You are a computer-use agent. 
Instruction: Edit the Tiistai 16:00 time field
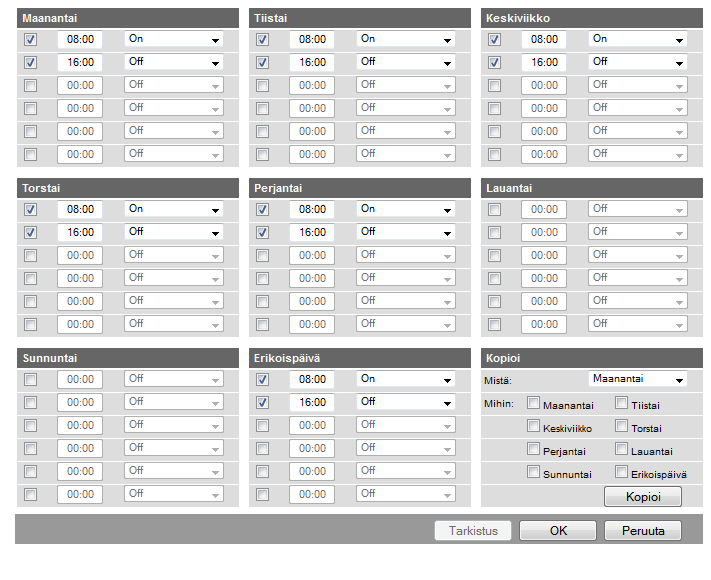312,63
